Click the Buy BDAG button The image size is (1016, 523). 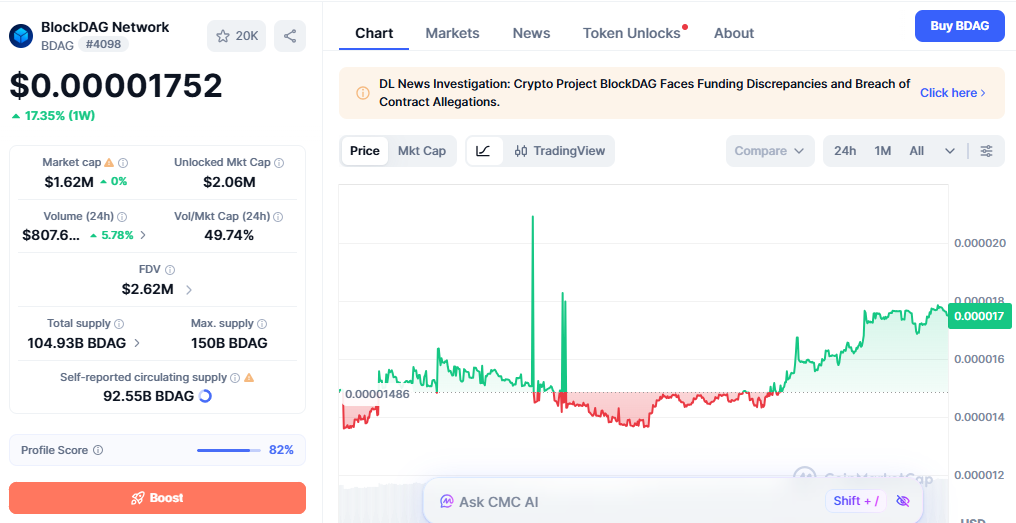coord(960,26)
